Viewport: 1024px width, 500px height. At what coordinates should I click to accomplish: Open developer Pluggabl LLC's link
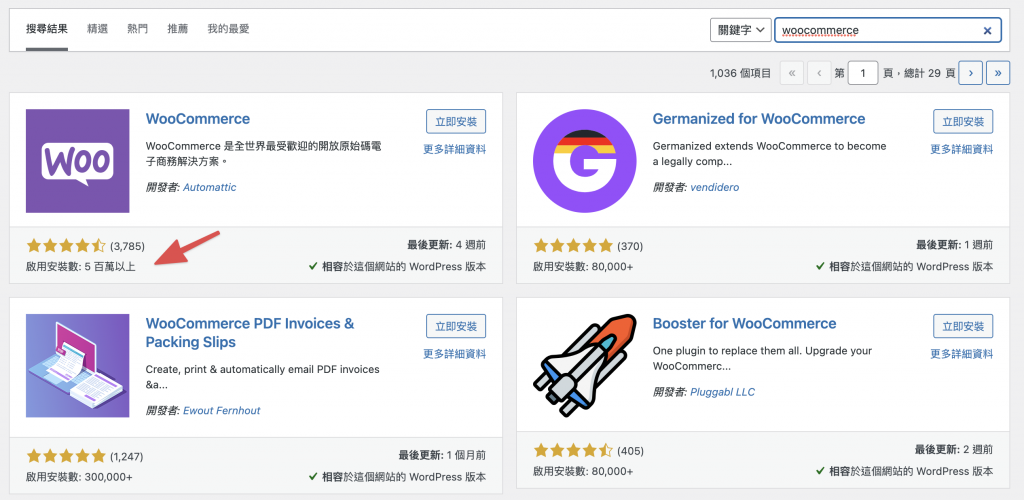point(722,392)
